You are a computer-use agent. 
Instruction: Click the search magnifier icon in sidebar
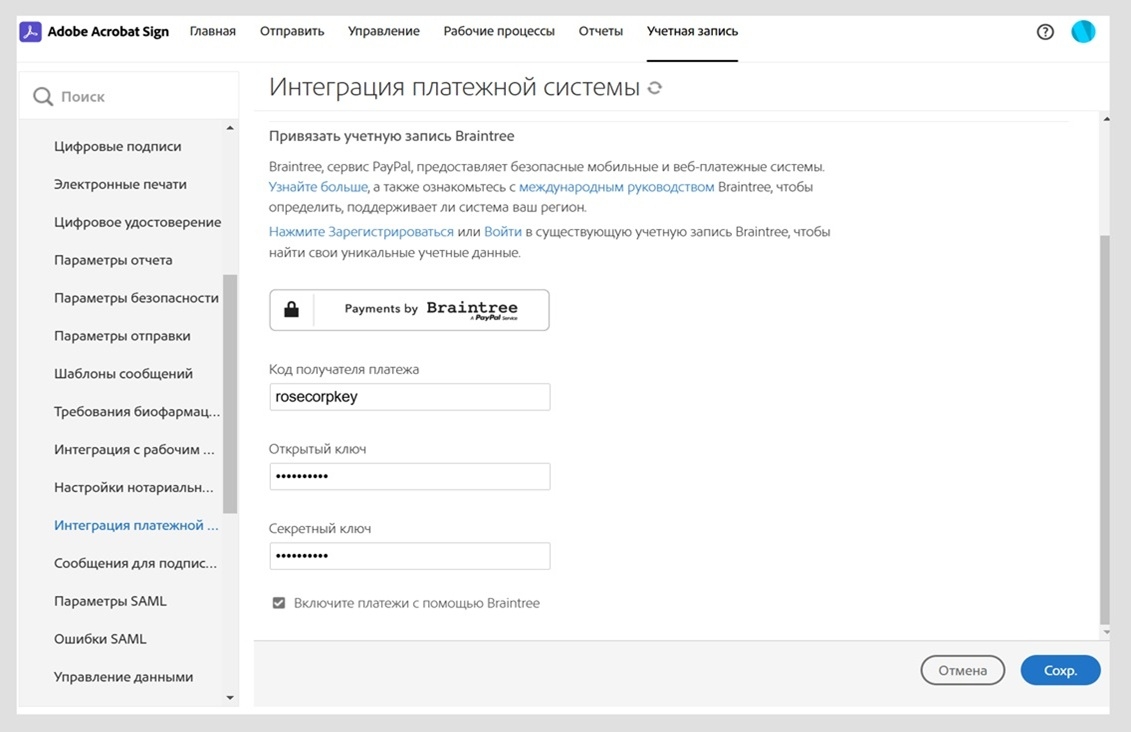(42, 95)
